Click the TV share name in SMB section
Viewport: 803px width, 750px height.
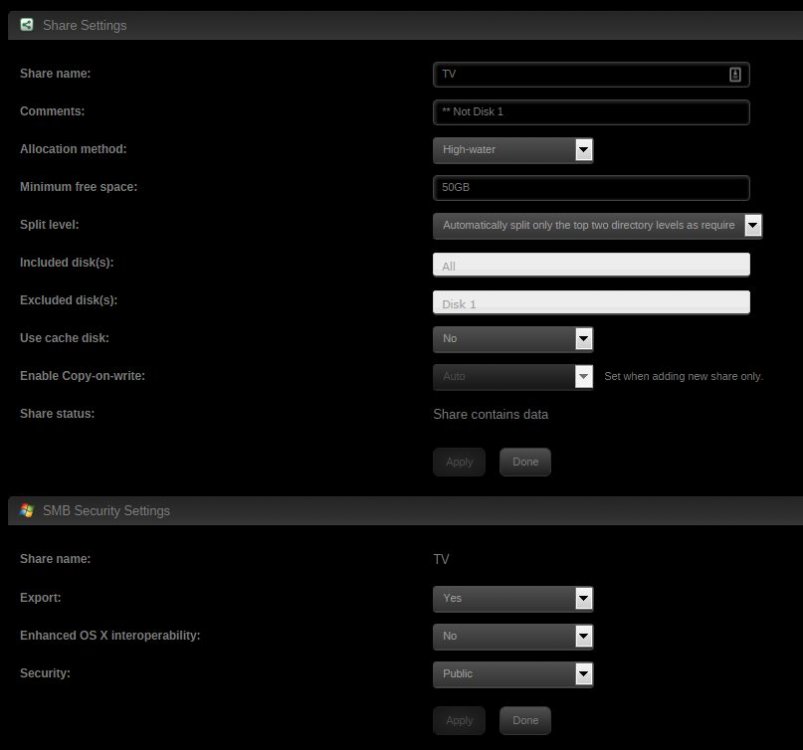point(441,559)
